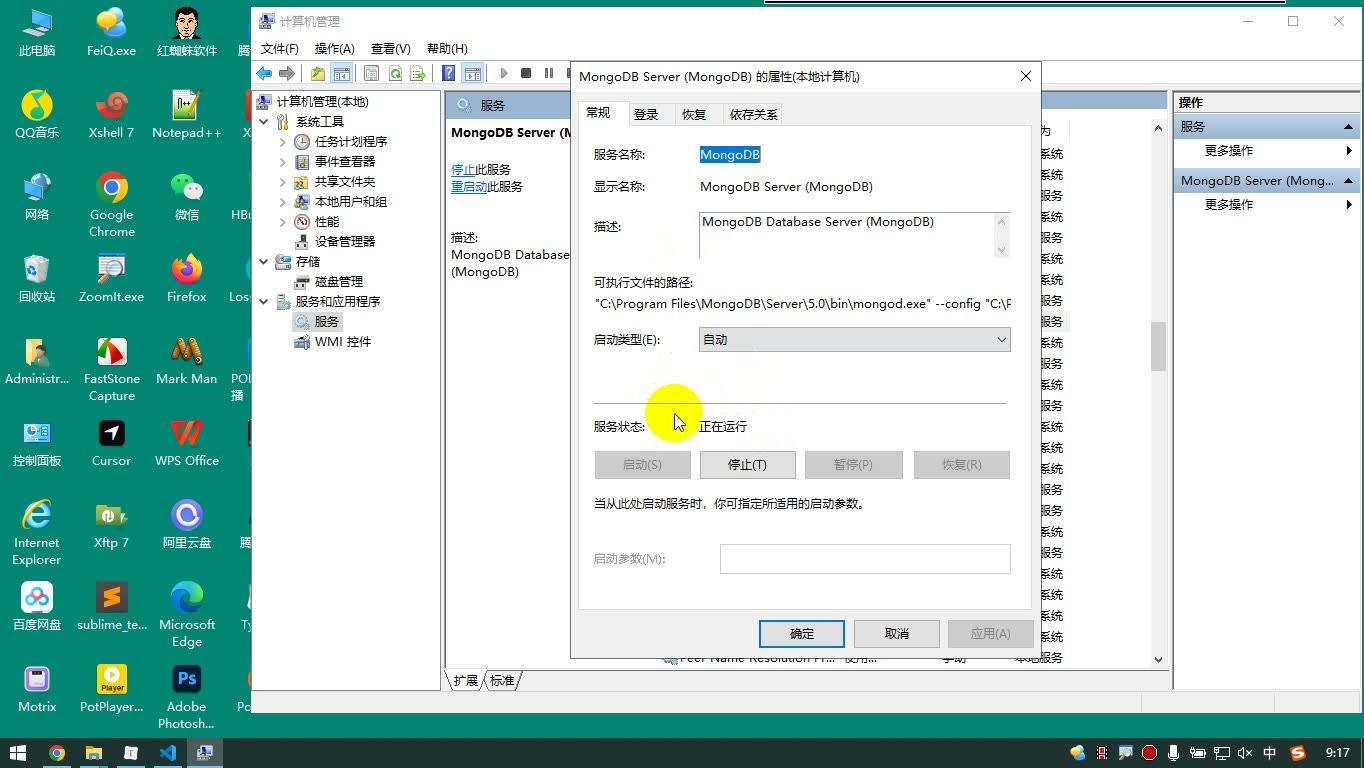Open the 查看(V) menu

(390, 48)
